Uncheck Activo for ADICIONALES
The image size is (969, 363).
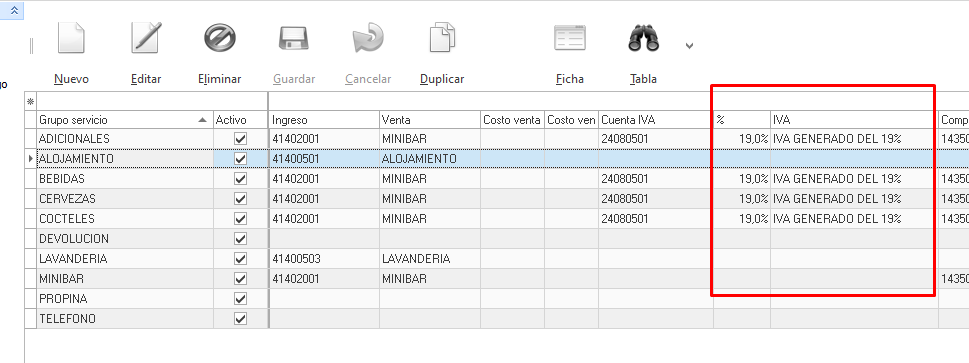point(240,139)
